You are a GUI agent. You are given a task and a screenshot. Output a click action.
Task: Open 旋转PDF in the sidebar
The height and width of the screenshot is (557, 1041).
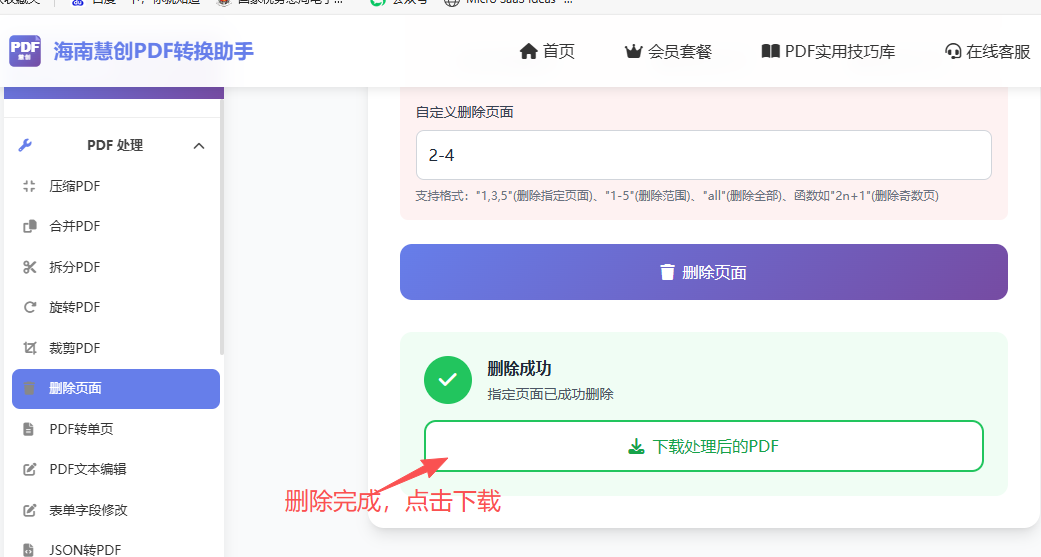point(74,307)
